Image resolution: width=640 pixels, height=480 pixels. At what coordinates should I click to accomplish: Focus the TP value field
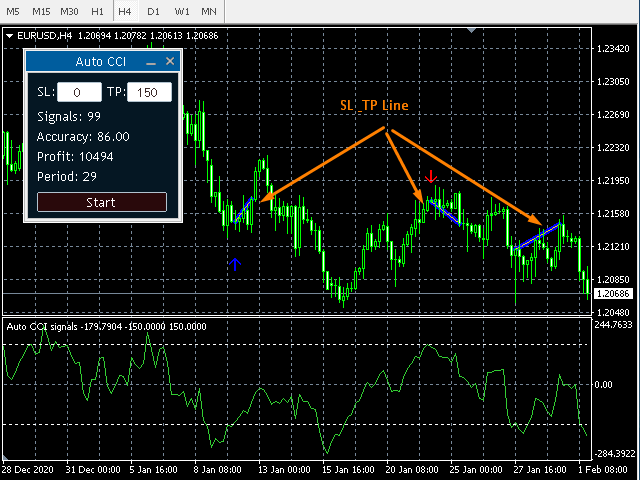tap(150, 93)
